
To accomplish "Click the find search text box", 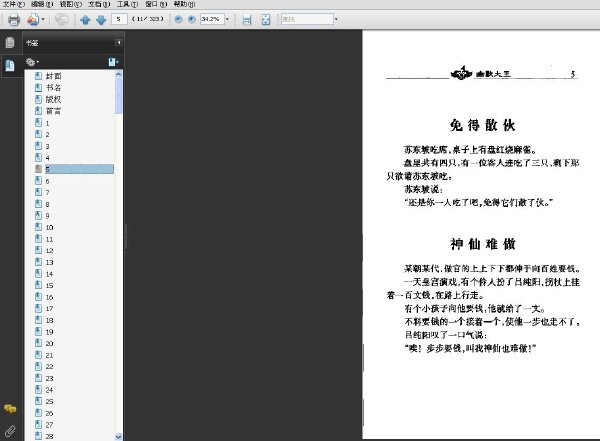I will point(307,19).
